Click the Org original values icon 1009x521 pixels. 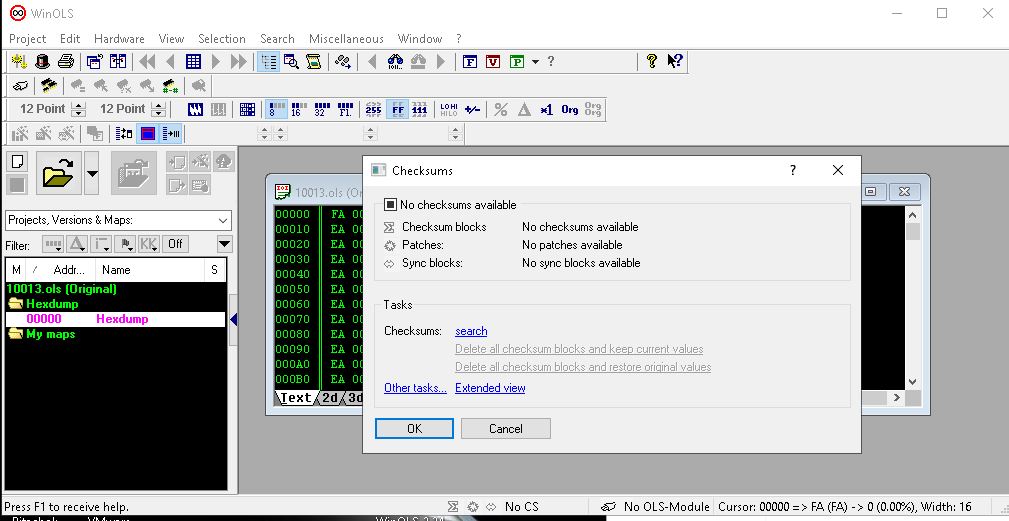click(x=569, y=109)
